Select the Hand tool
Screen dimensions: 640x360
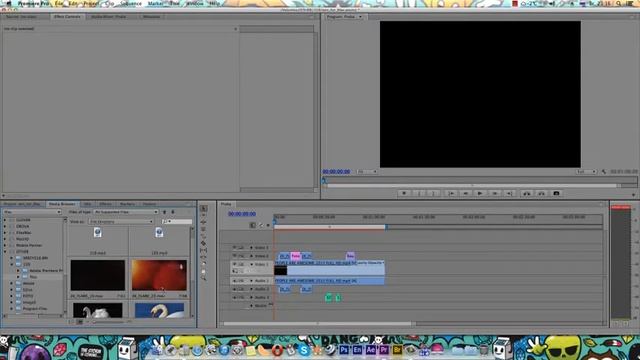(204, 271)
